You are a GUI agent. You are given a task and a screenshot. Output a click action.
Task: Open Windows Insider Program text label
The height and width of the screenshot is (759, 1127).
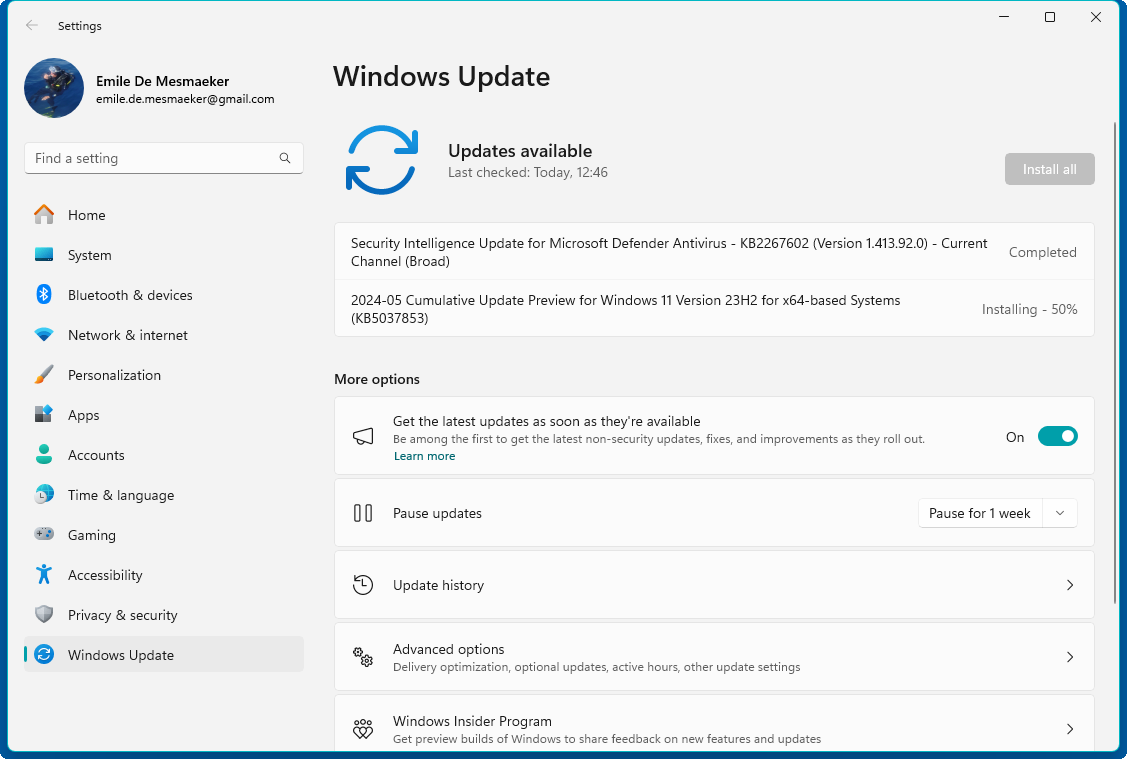coord(472,721)
